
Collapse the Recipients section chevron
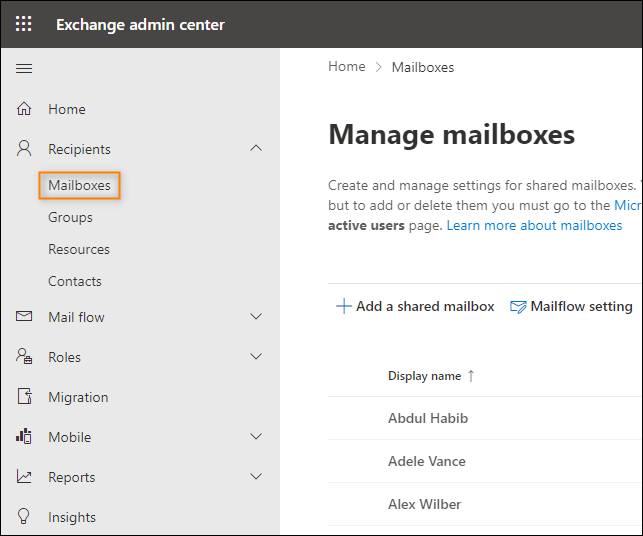pyautogui.click(x=256, y=148)
